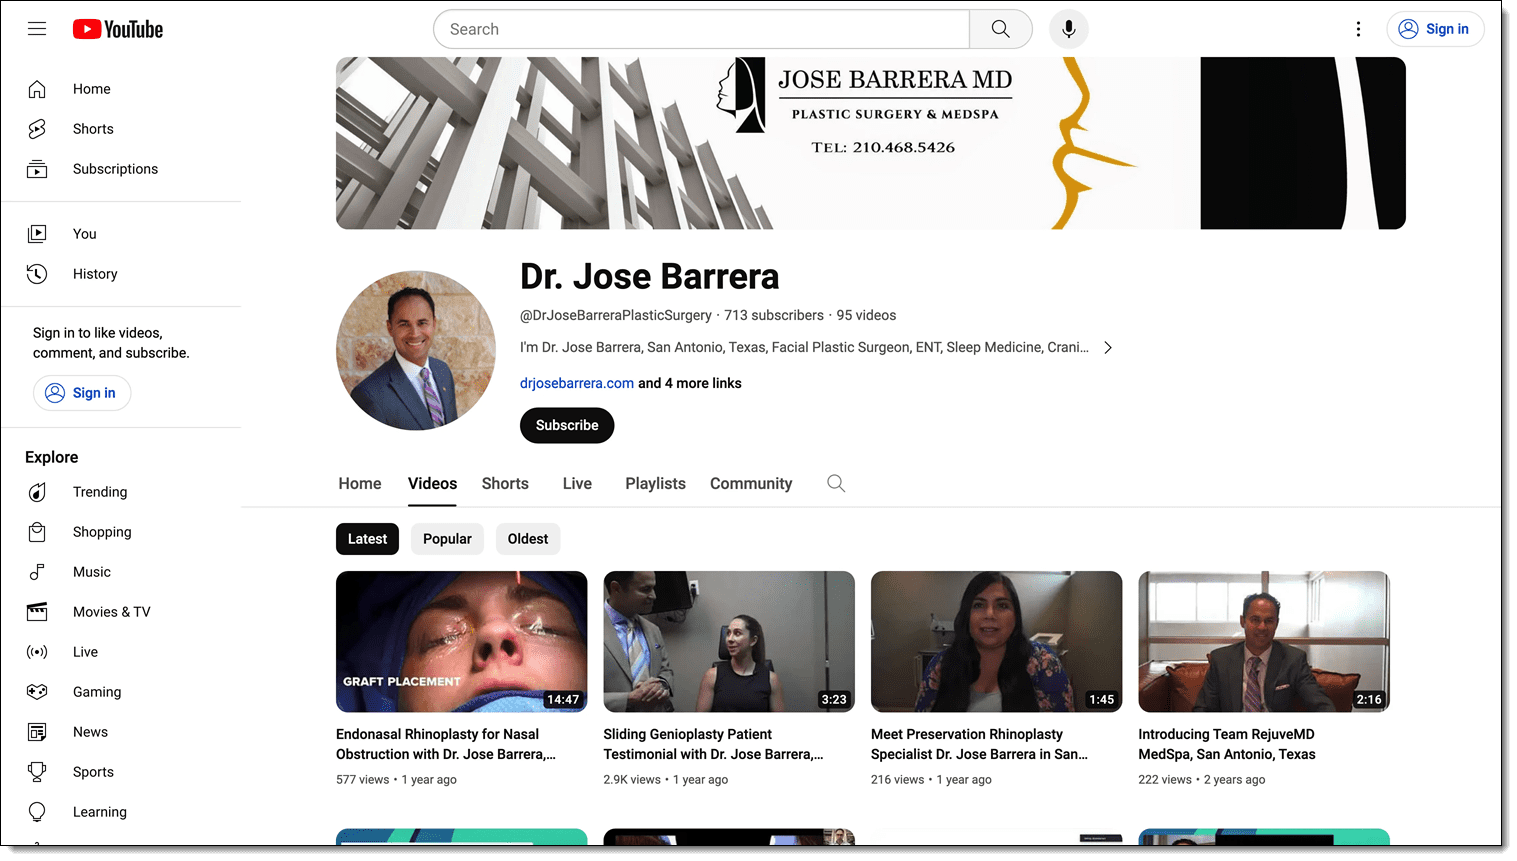The width and height of the screenshot is (1517, 861).
Task: Open the three-dot options menu
Action: click(1358, 29)
